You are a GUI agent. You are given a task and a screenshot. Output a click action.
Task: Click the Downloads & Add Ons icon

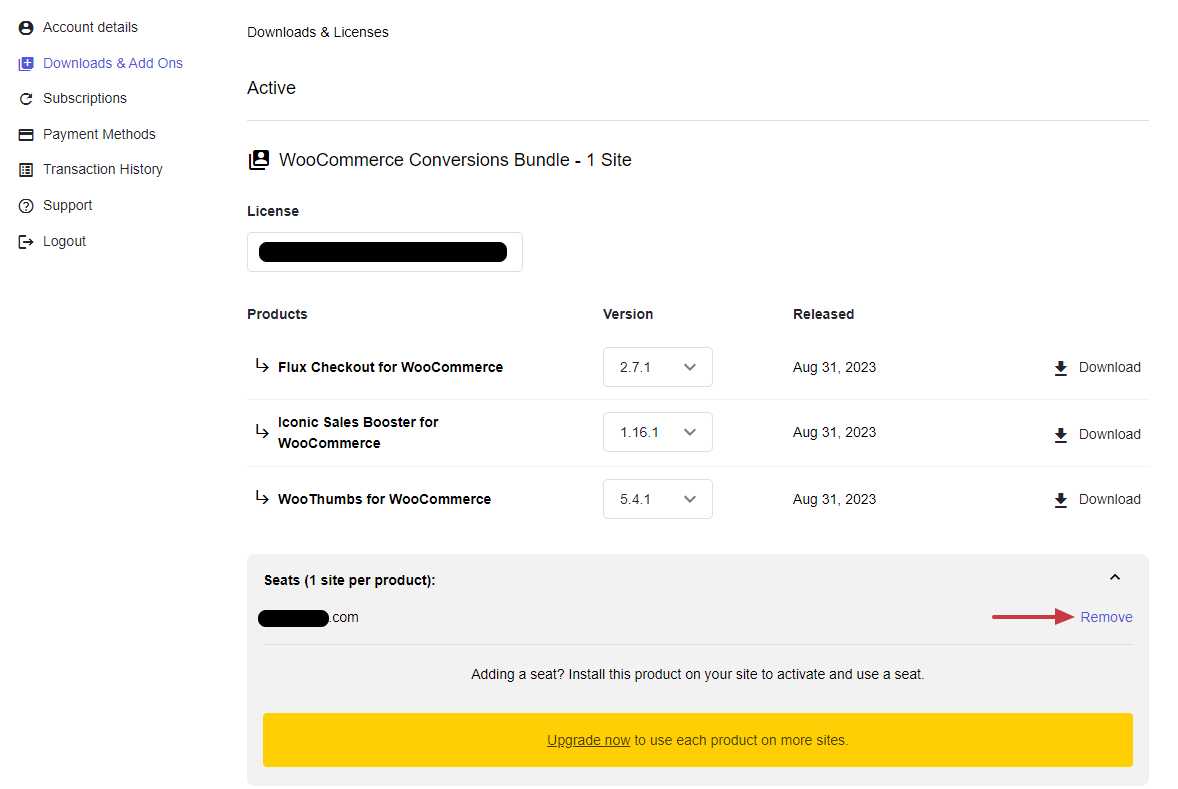tap(26, 63)
